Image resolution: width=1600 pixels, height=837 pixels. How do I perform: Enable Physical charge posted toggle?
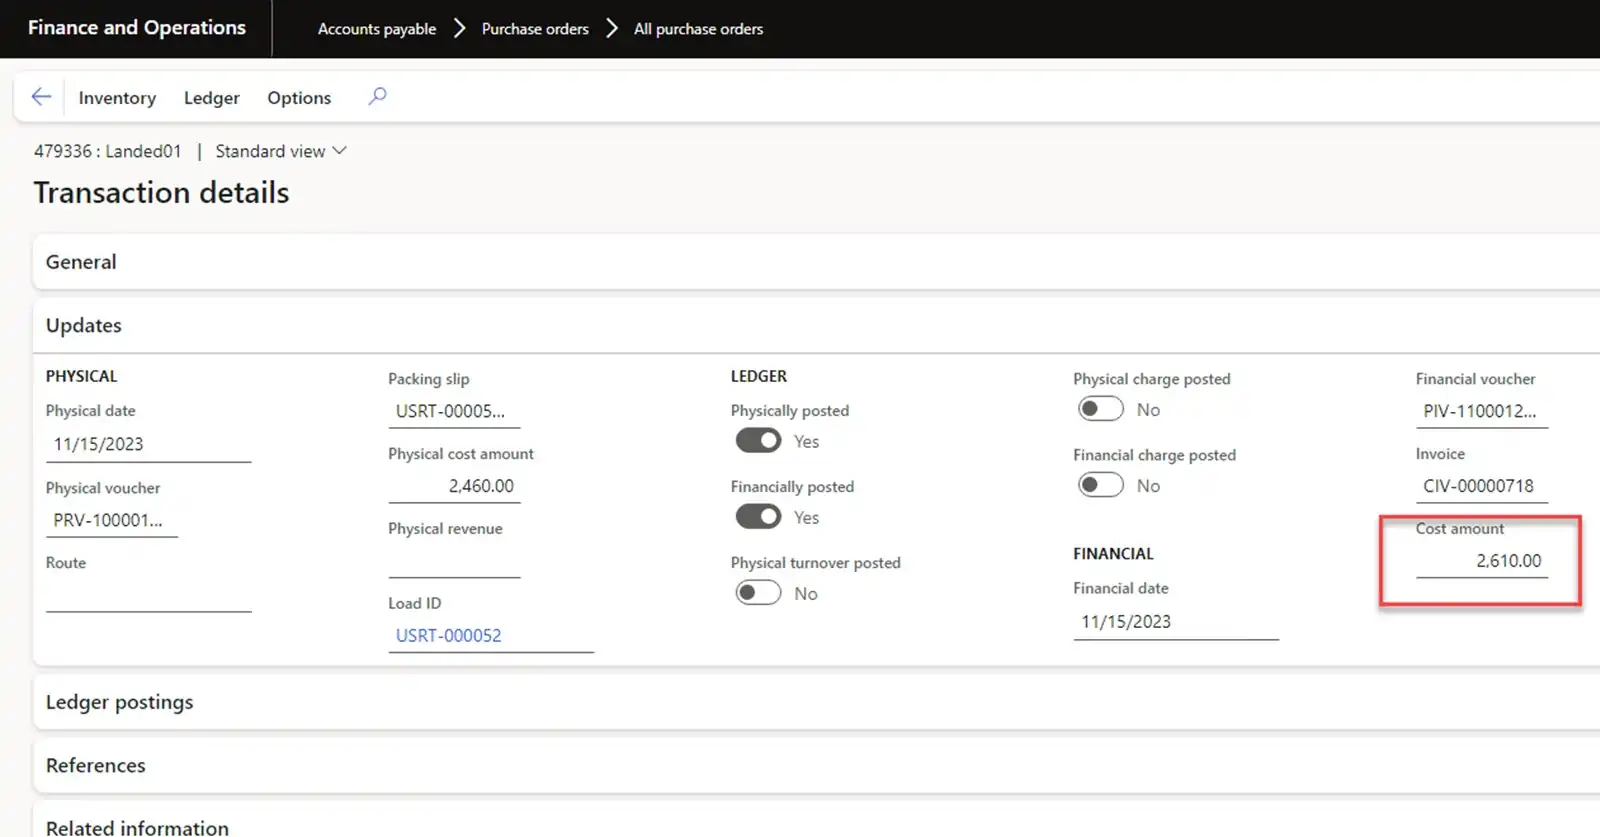coord(1100,409)
